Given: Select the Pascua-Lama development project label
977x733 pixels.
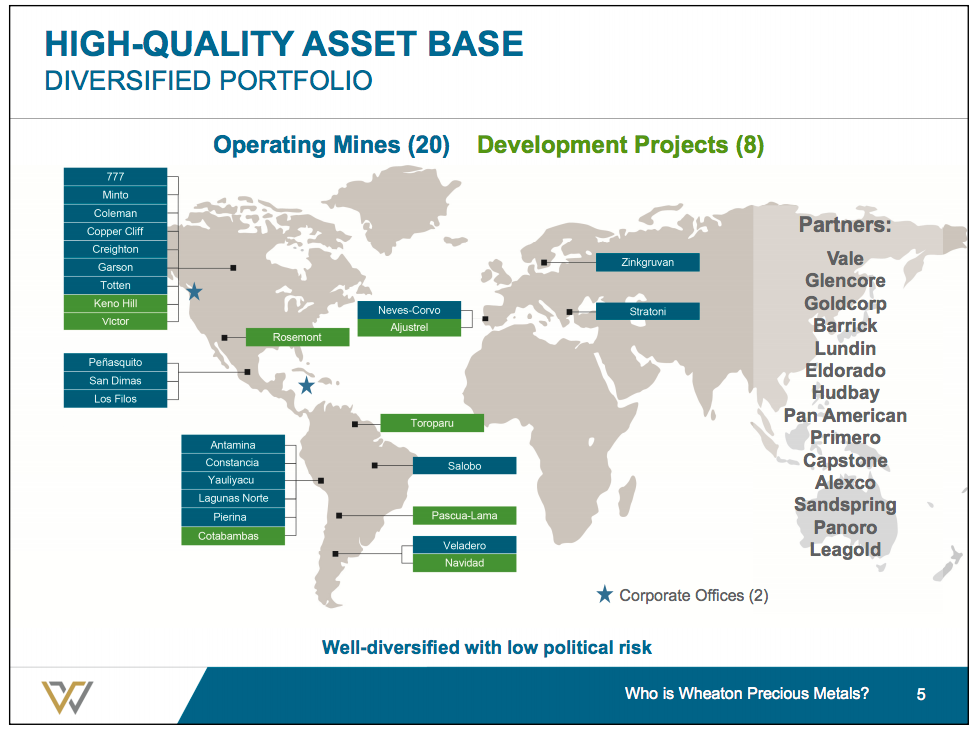Looking at the screenshot, I should 463,516.
